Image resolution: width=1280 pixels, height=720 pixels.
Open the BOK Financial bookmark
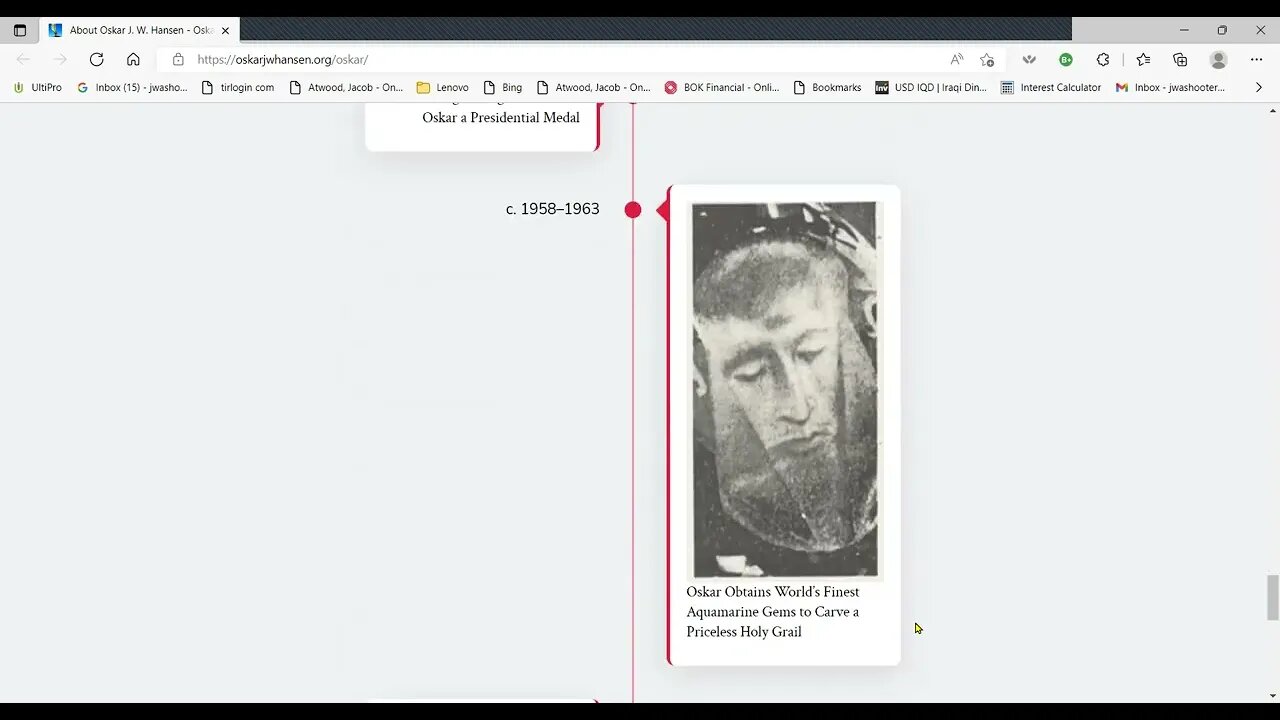click(x=722, y=87)
